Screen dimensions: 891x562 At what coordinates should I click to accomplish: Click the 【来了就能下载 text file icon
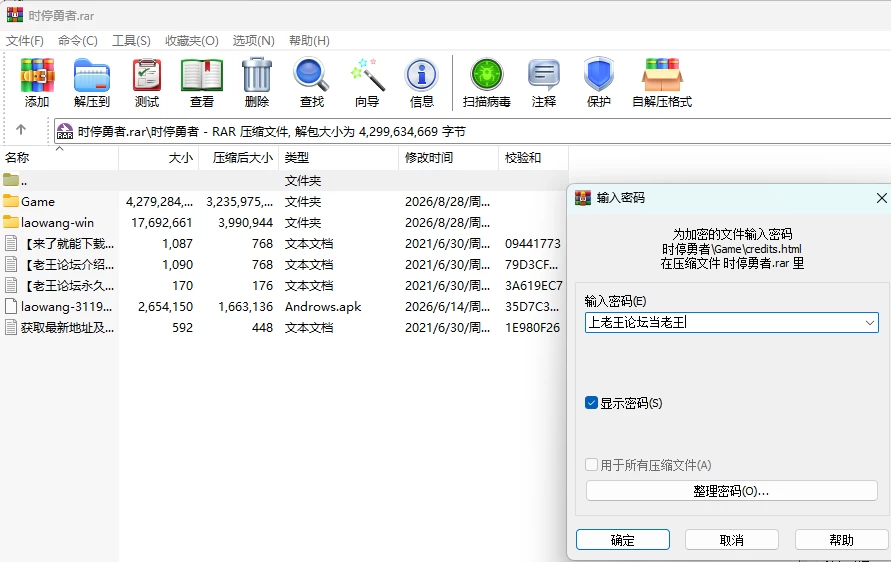[11, 243]
